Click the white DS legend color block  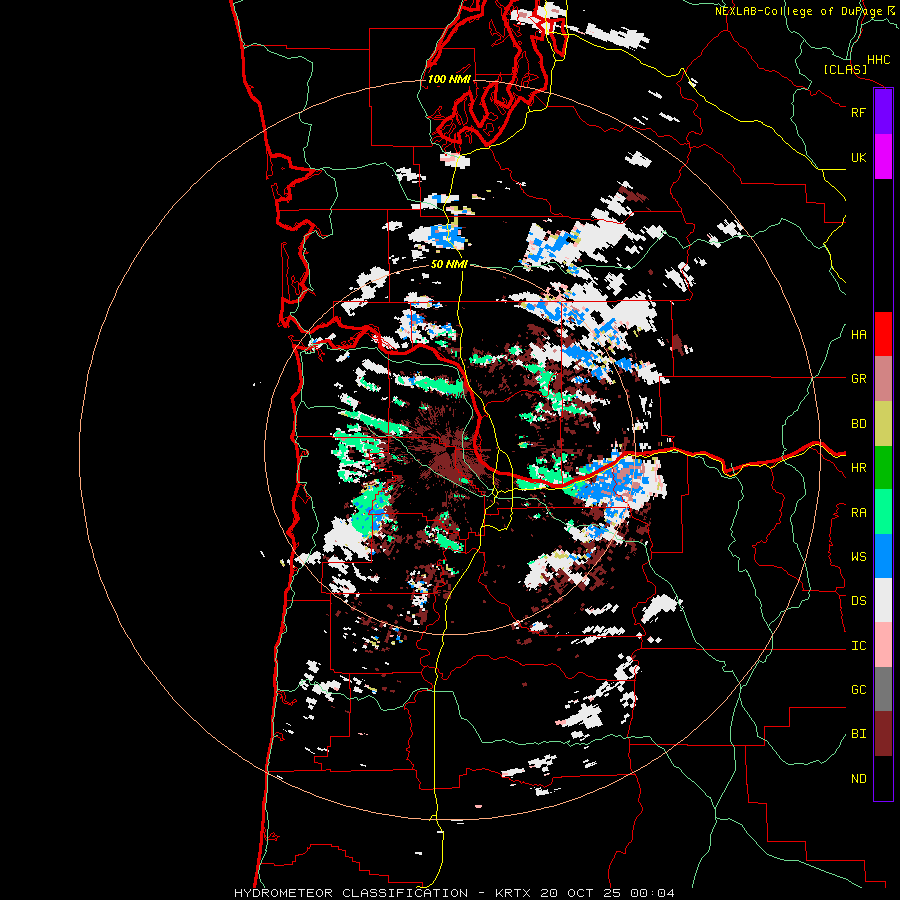coord(883,600)
